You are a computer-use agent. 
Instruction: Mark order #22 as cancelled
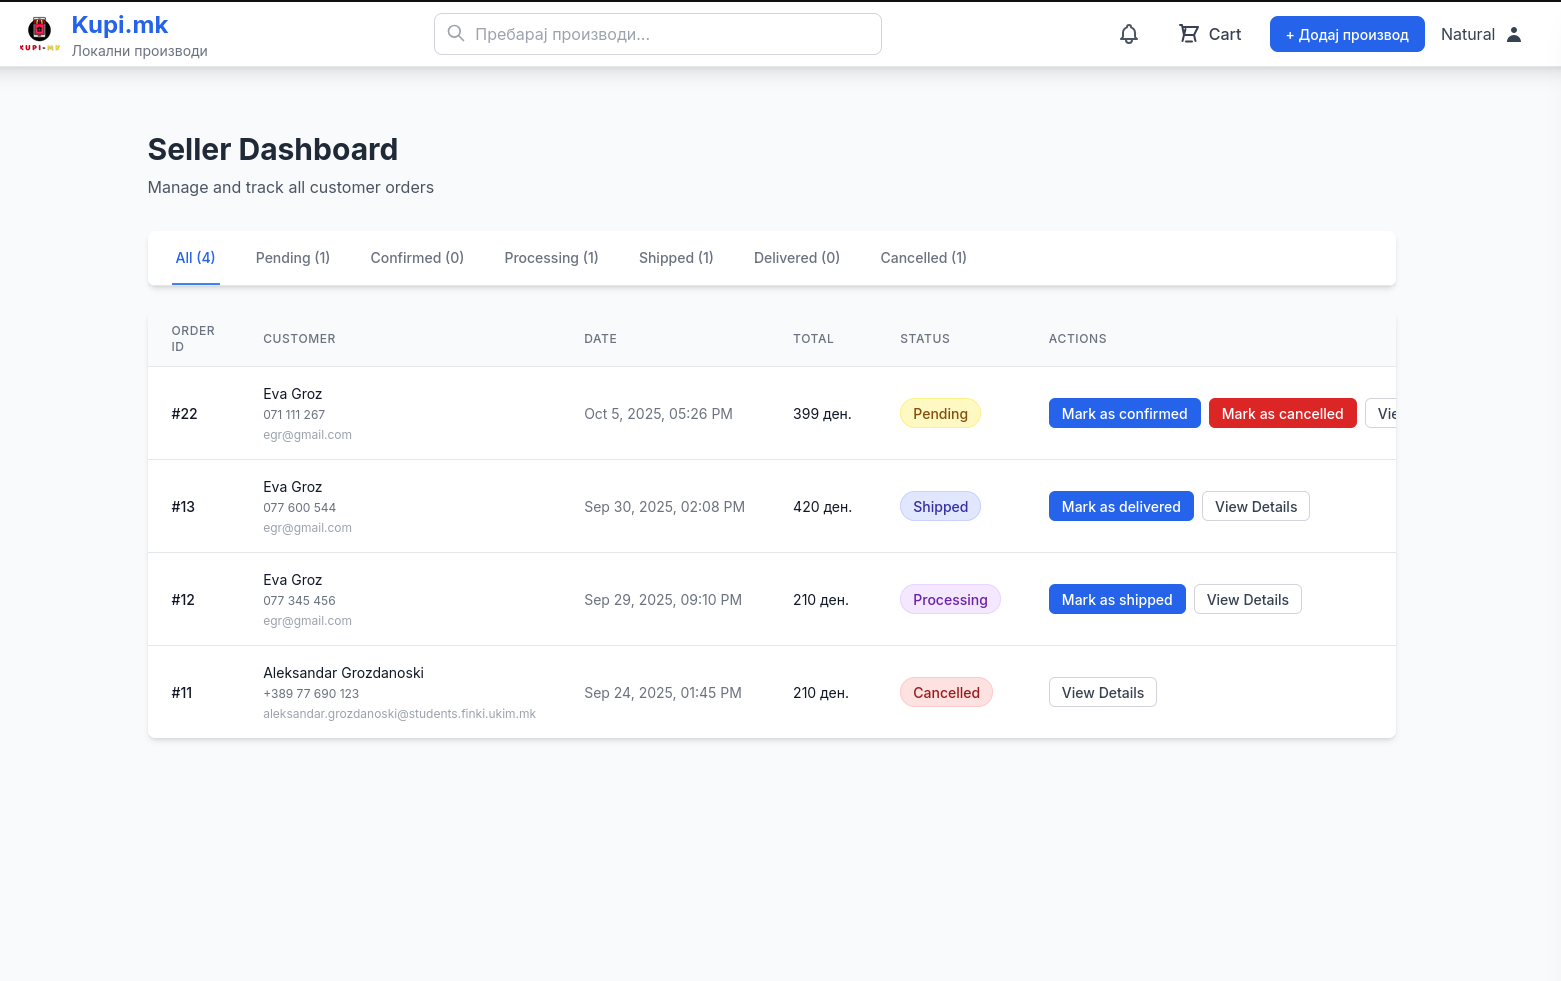1282,414
